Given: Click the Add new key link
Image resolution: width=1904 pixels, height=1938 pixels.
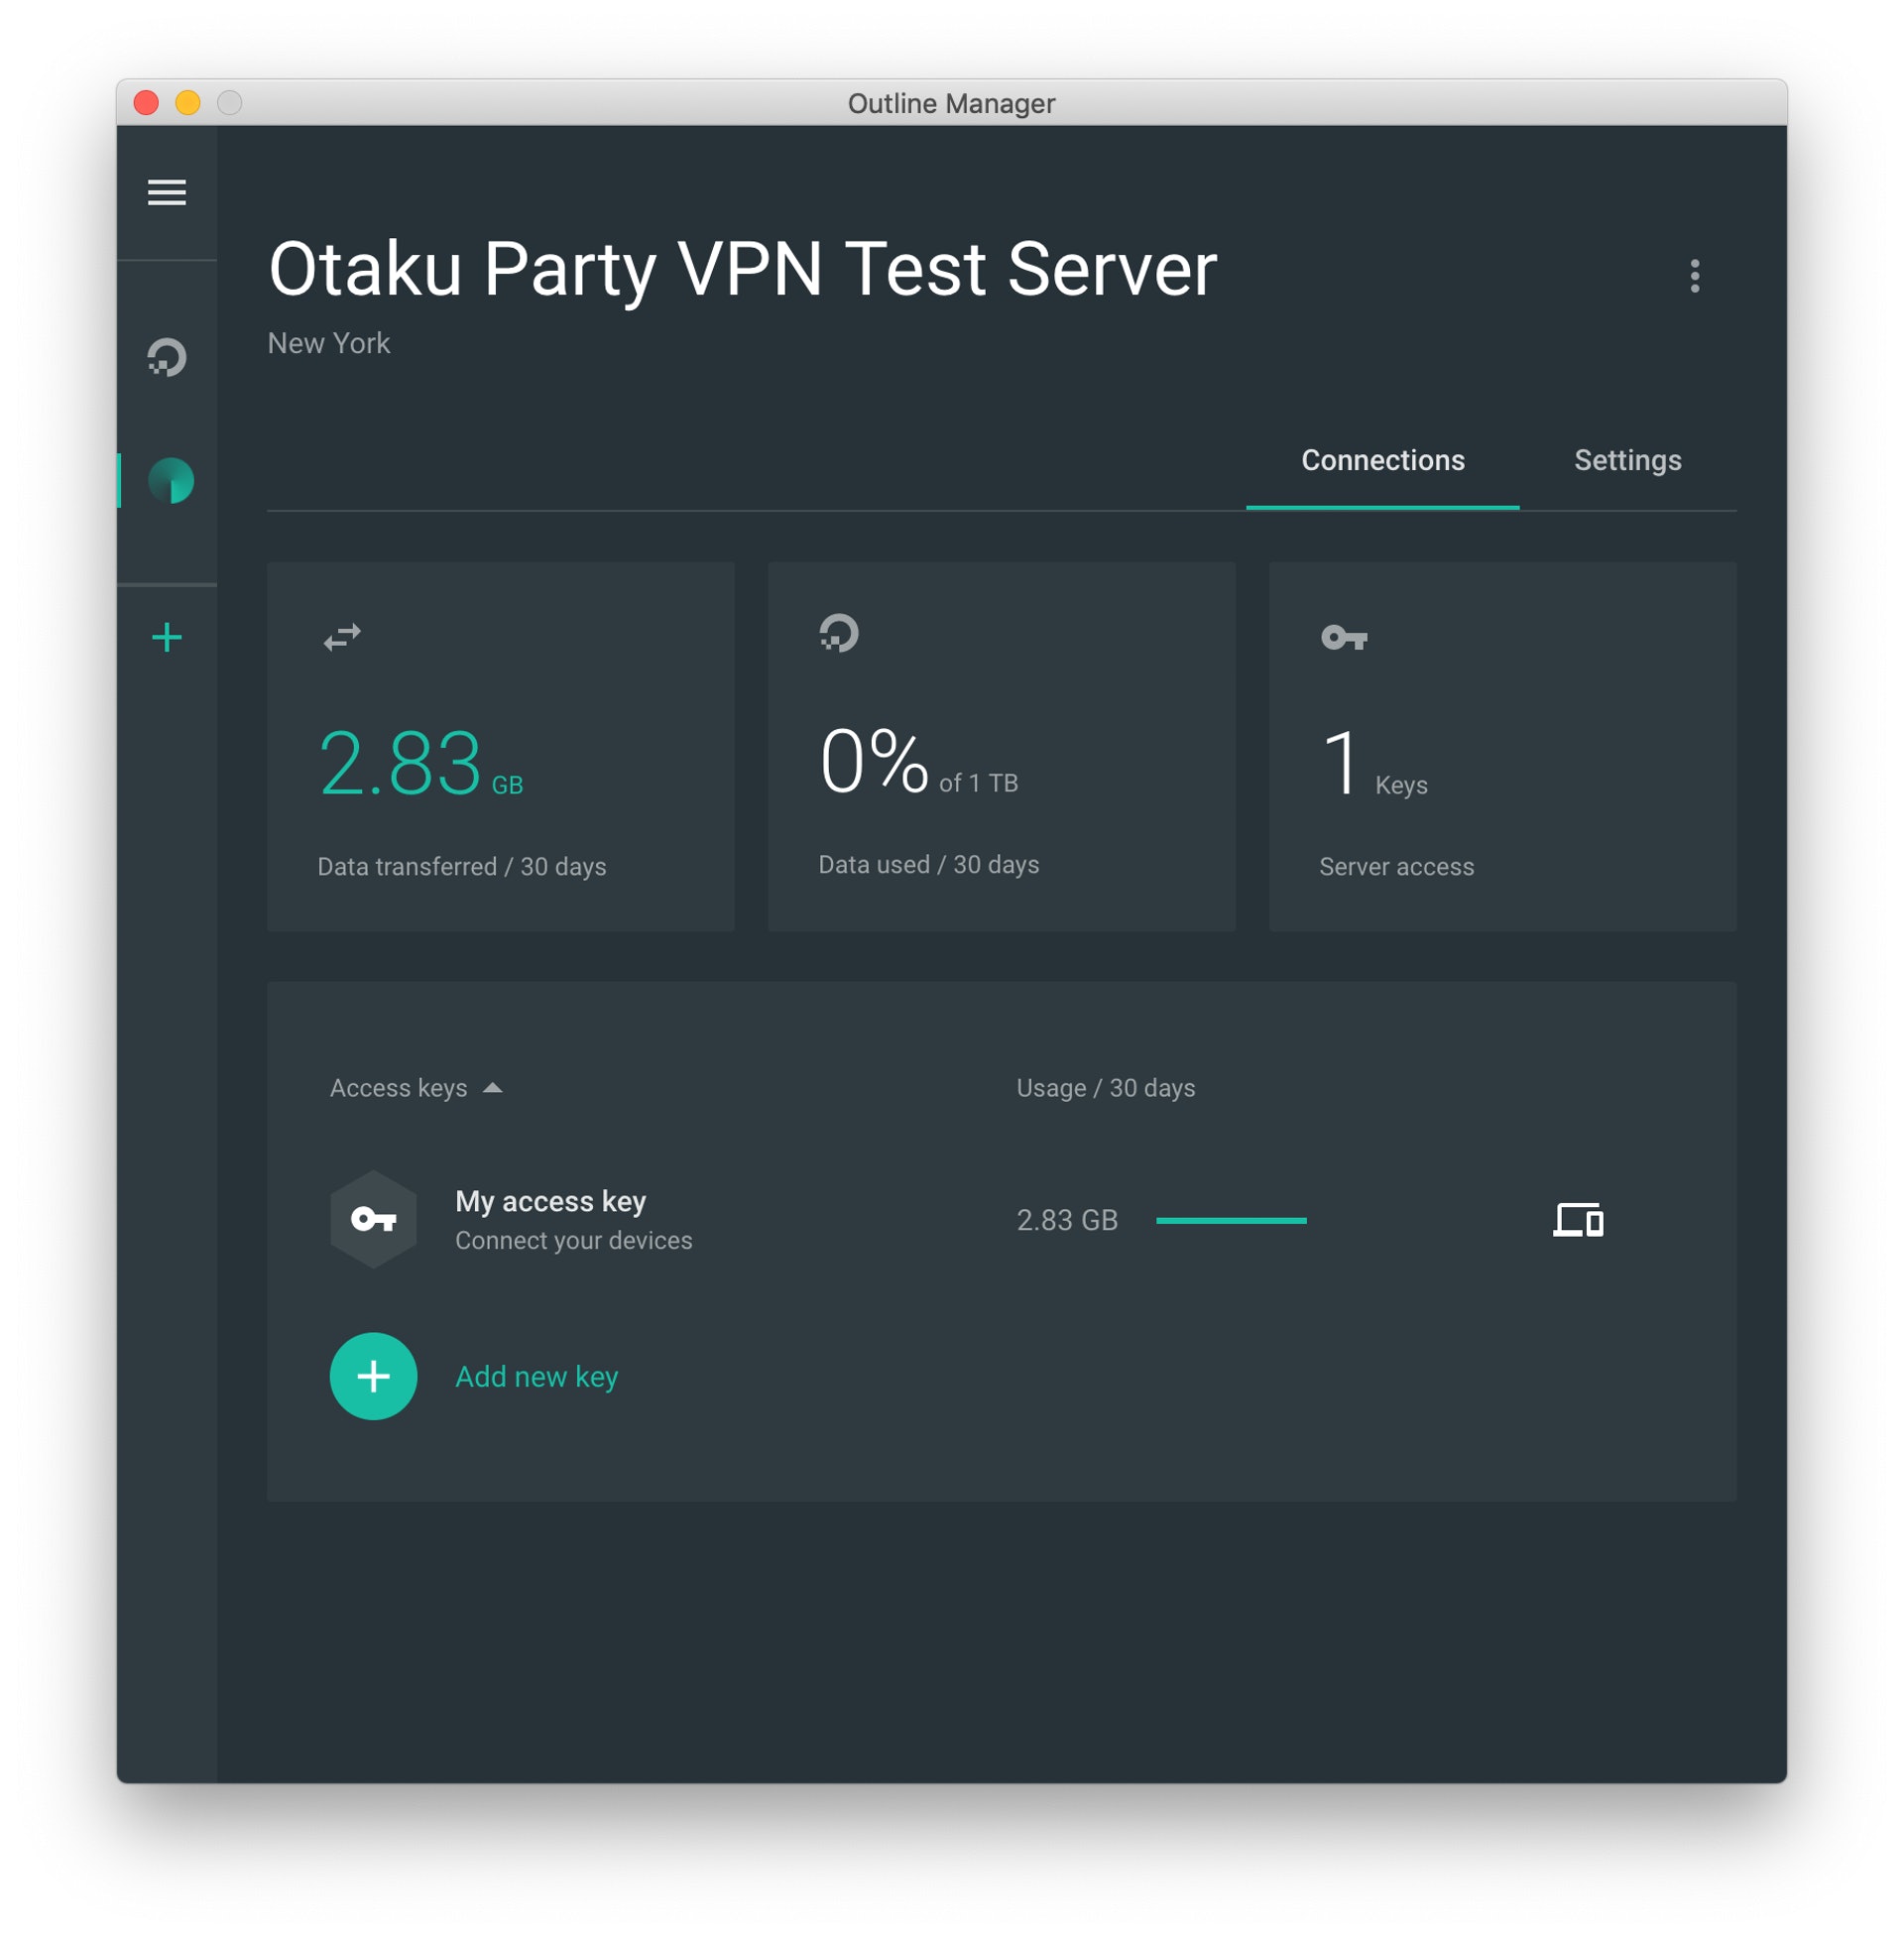Looking at the screenshot, I should click(x=536, y=1377).
